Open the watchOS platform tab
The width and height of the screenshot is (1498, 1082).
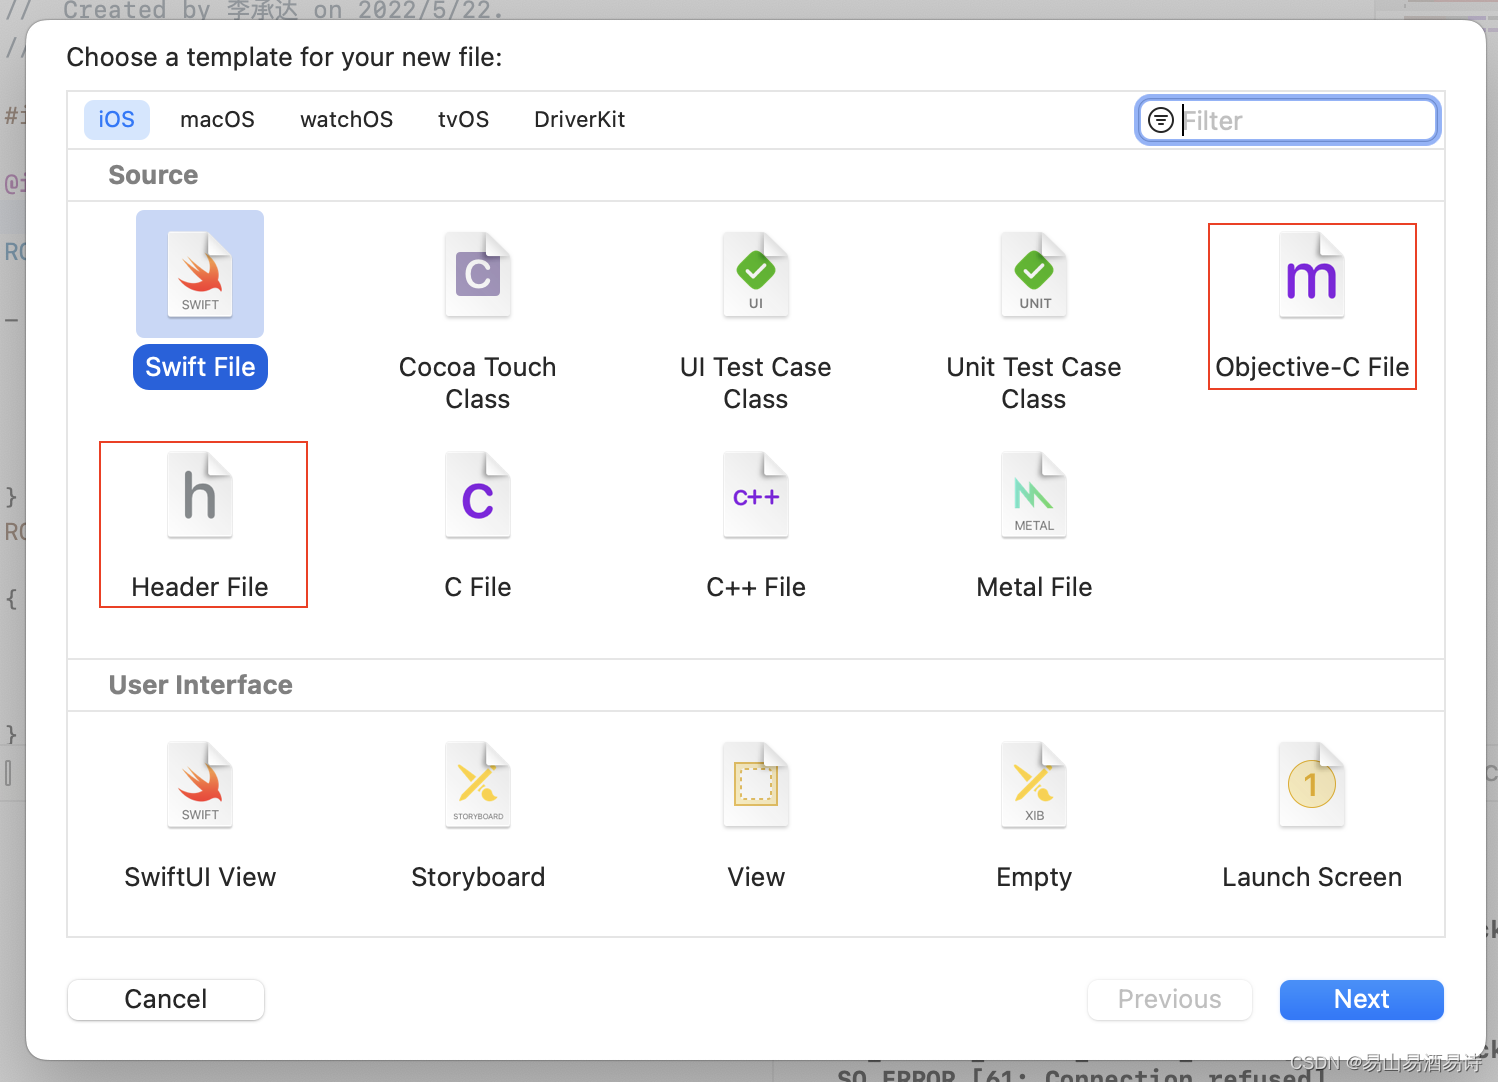point(346,120)
